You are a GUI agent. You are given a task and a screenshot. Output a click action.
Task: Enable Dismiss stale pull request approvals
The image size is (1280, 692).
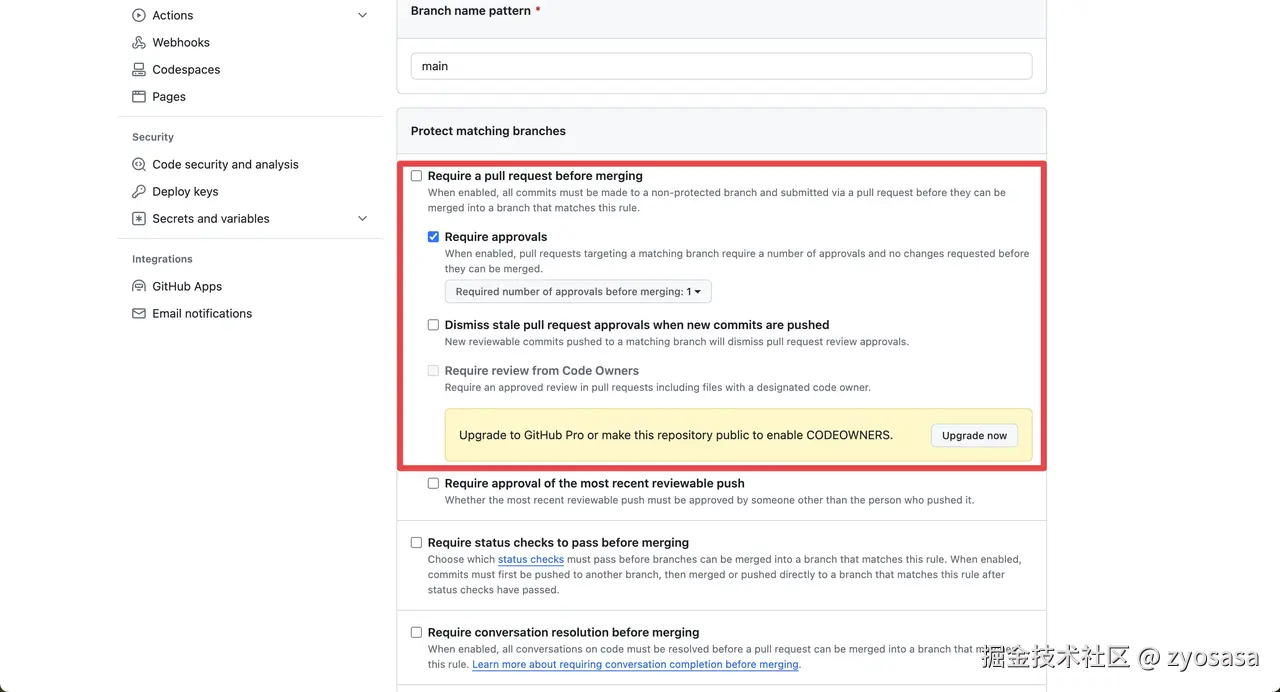tap(434, 325)
